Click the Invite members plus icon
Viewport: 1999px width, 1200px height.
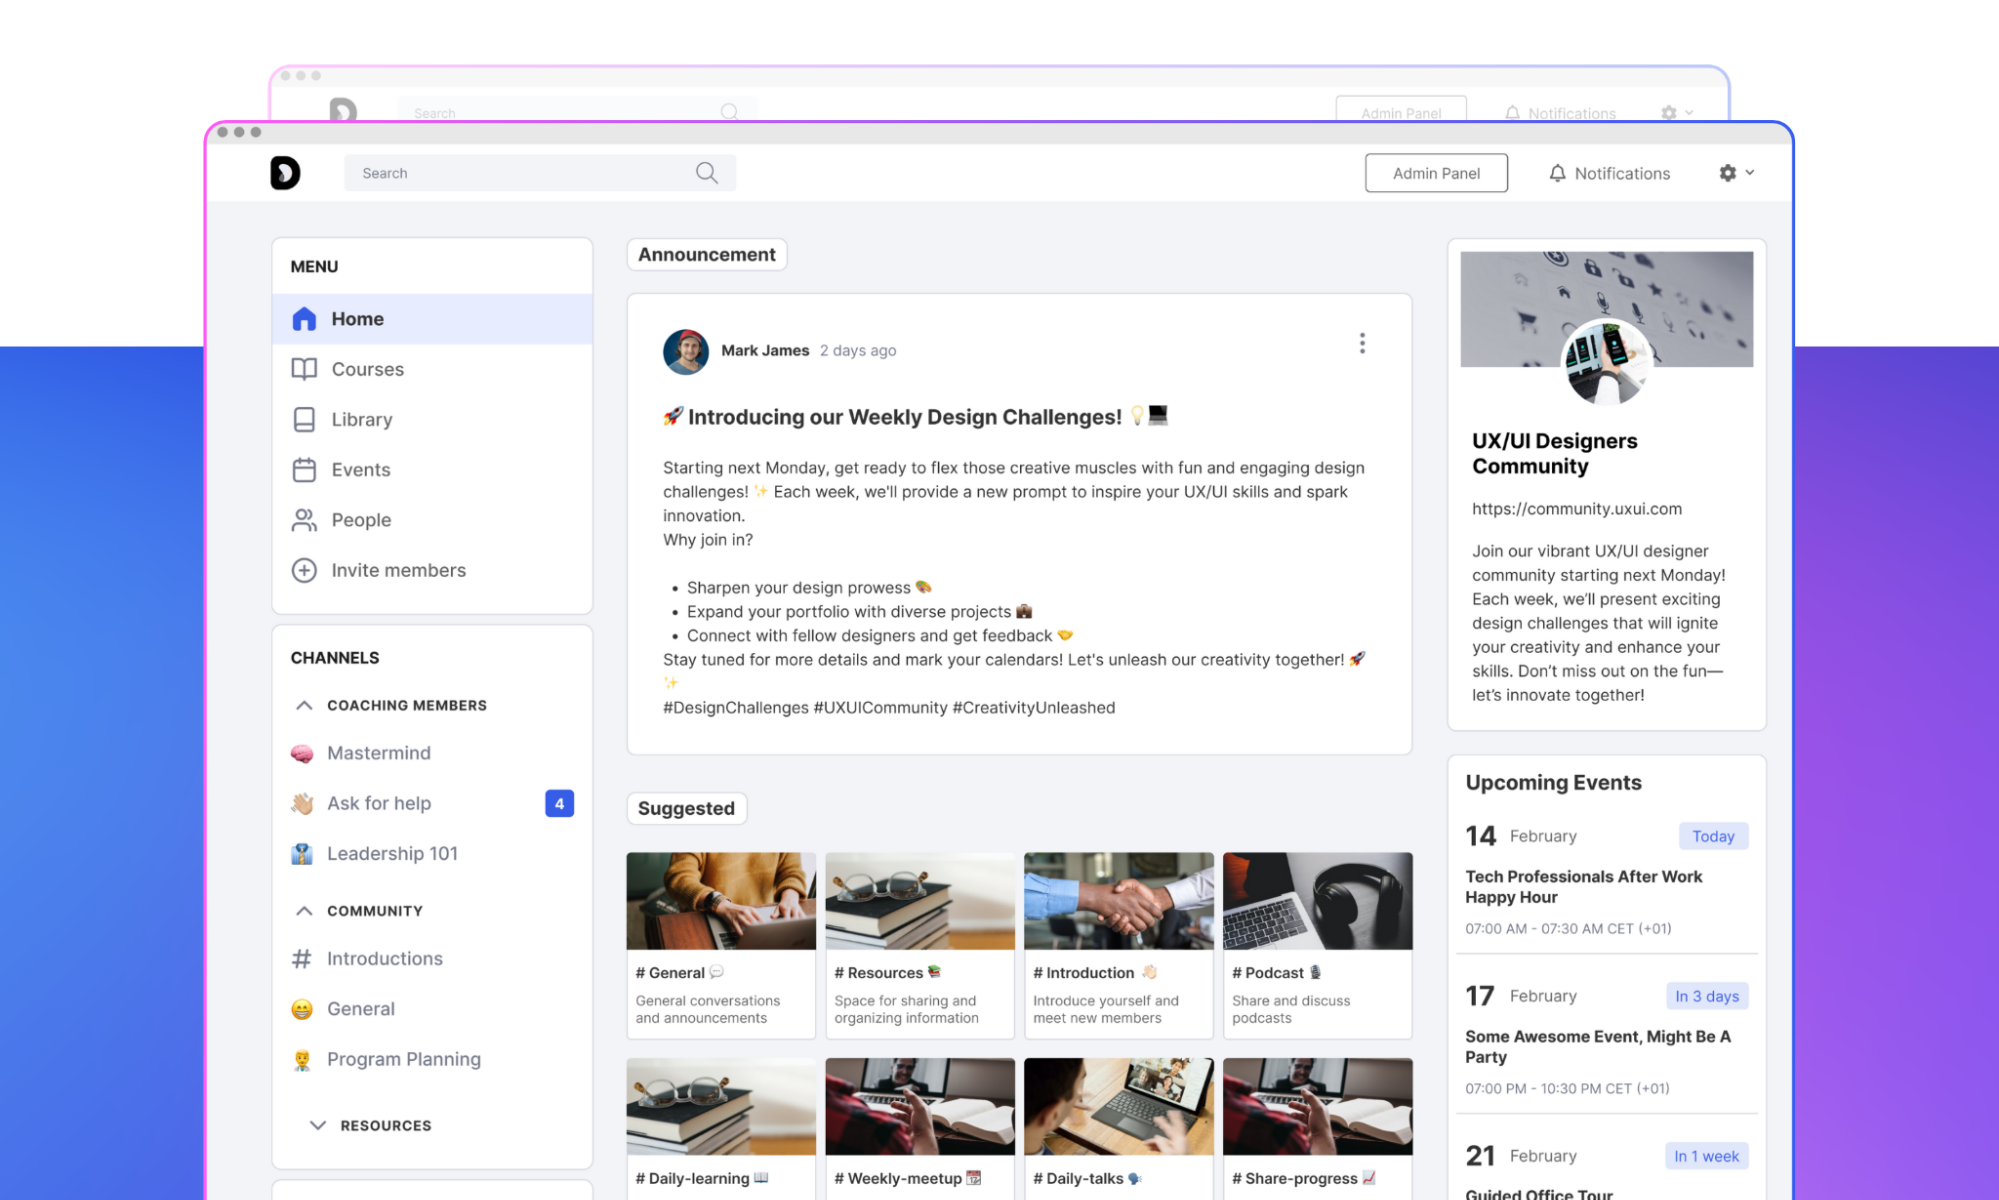[x=304, y=570]
